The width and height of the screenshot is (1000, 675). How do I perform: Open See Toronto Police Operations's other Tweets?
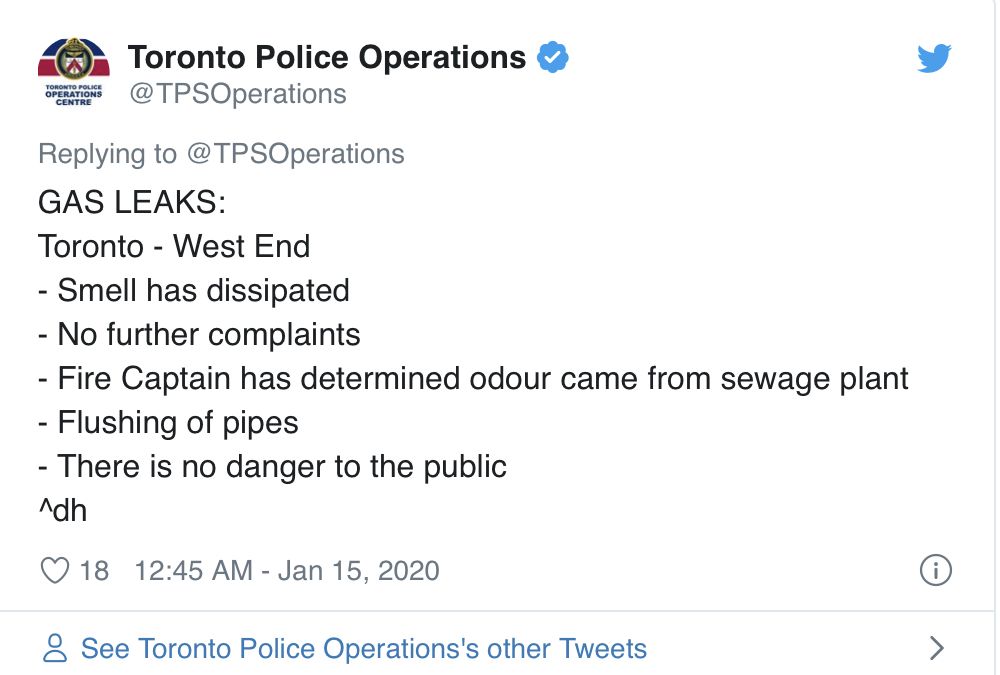(x=364, y=648)
